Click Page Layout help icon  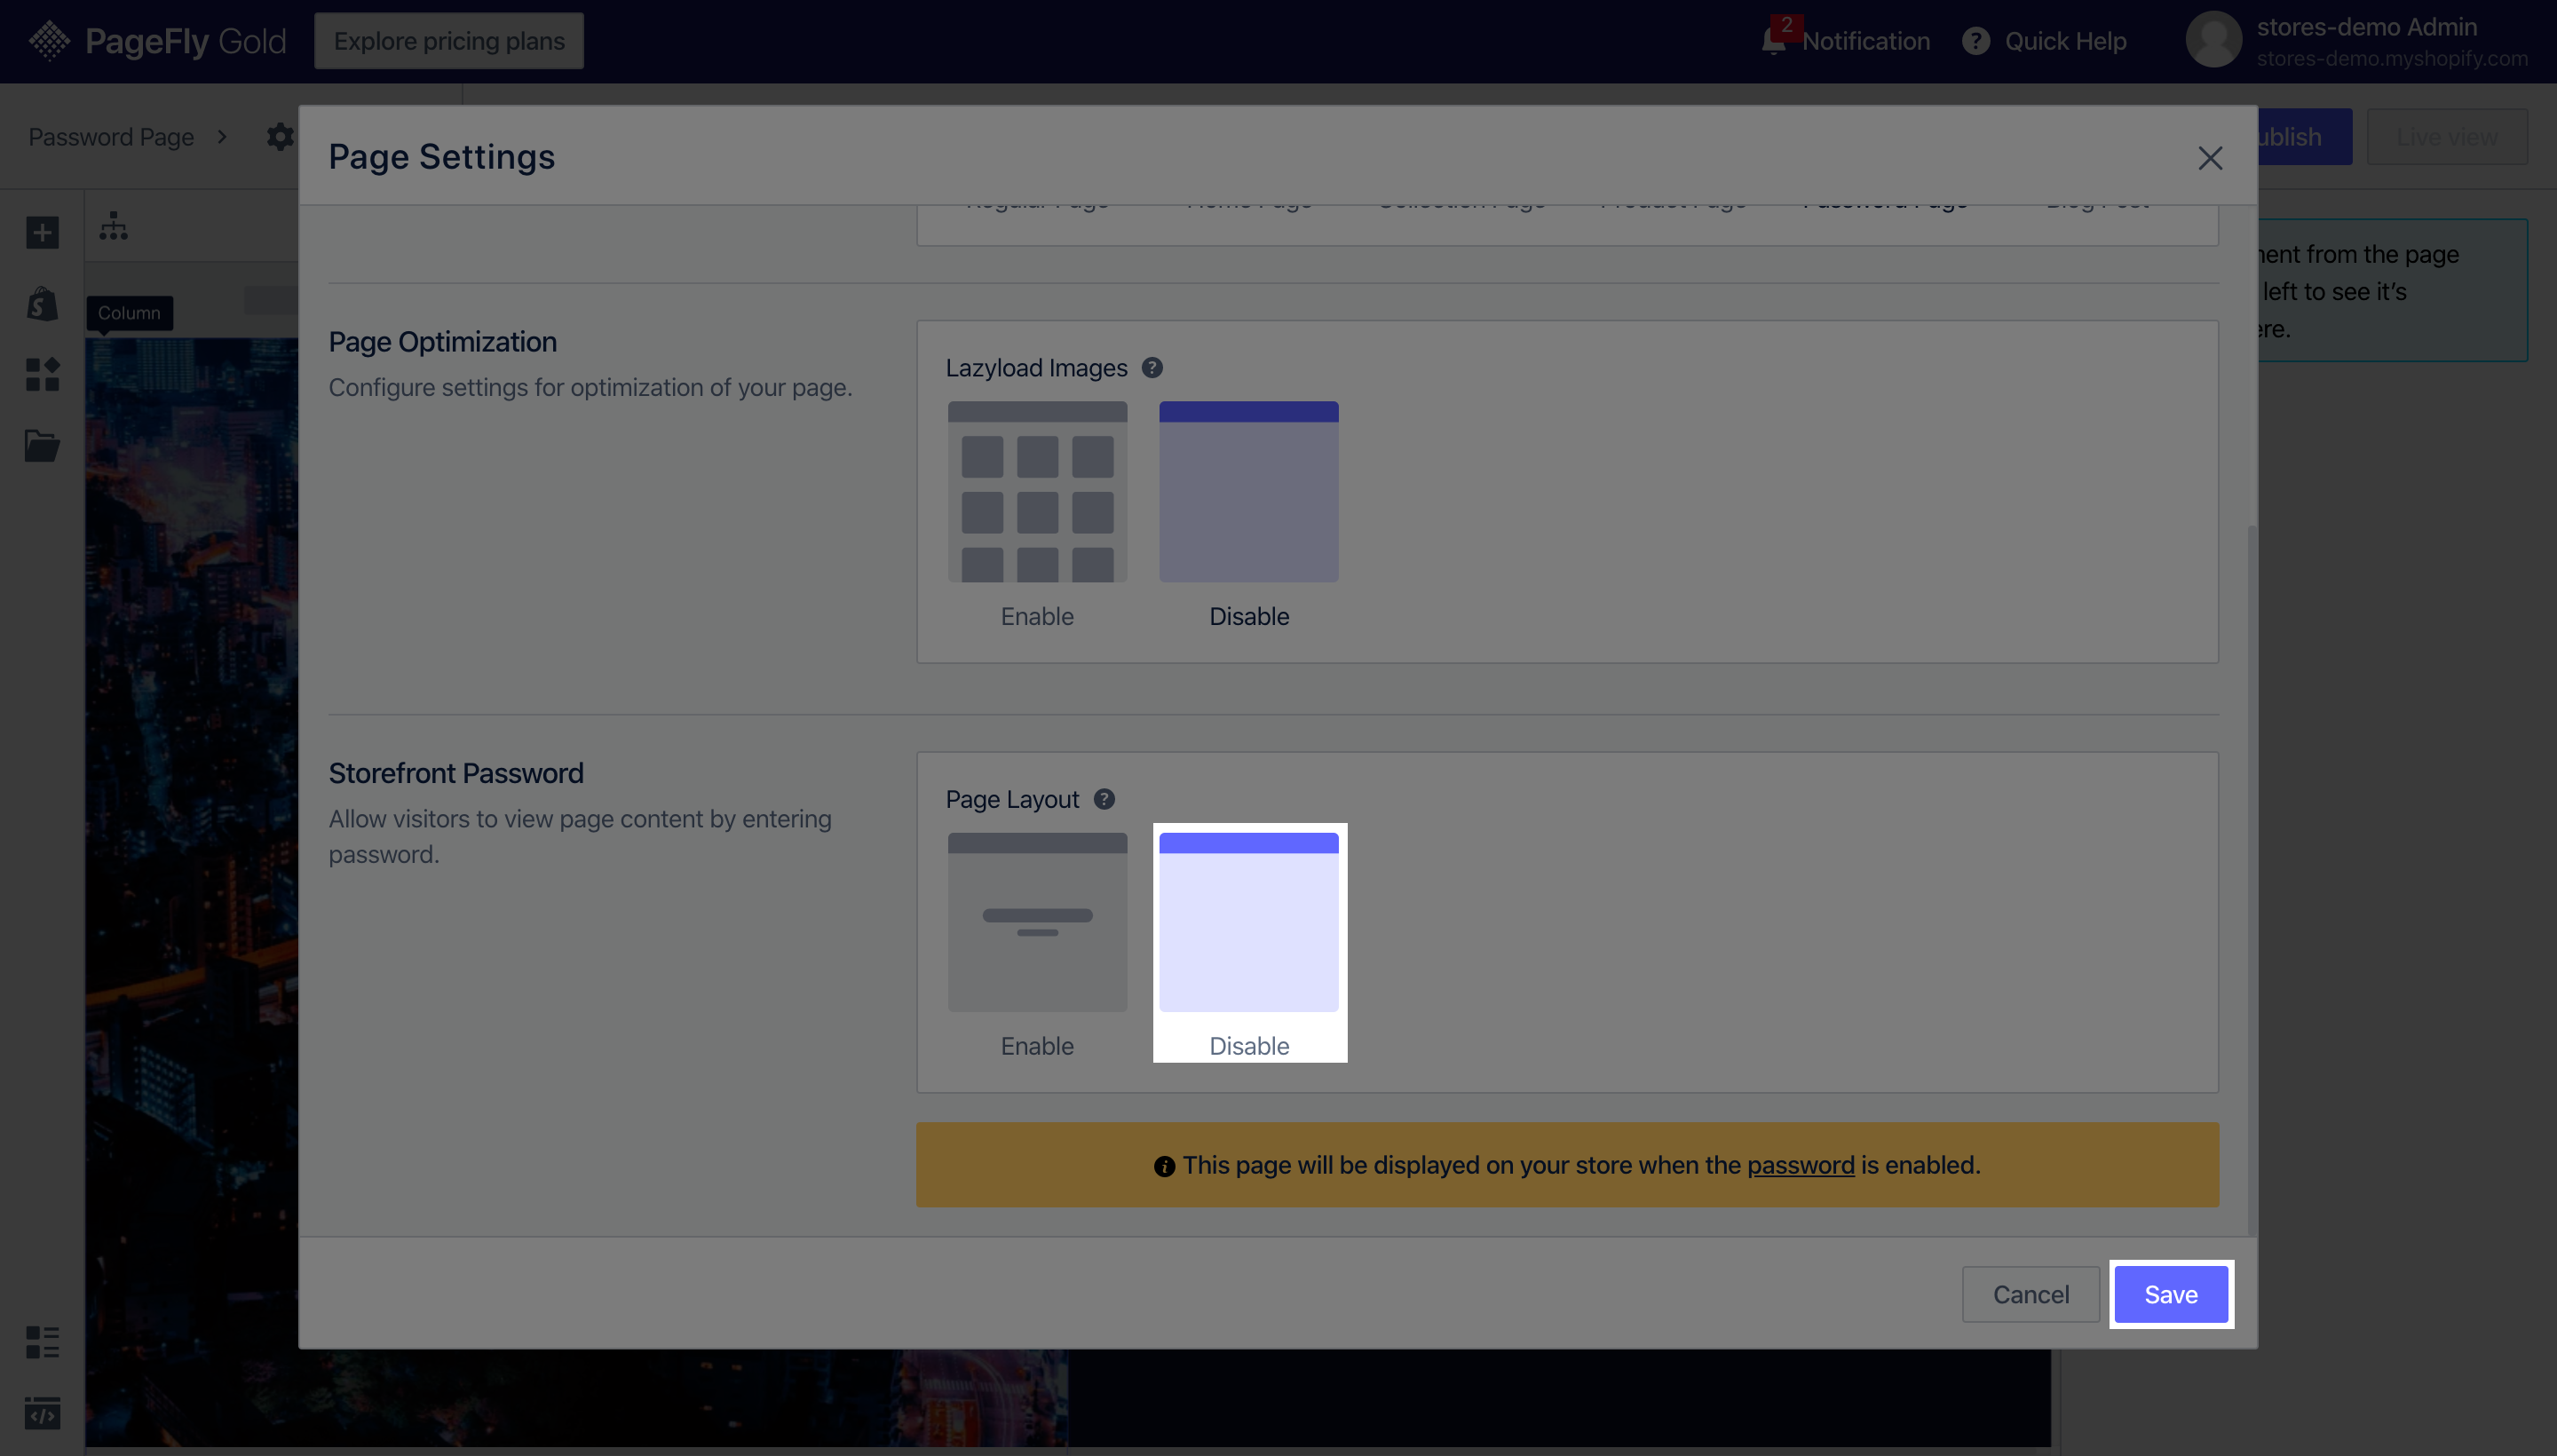pyautogui.click(x=1104, y=799)
